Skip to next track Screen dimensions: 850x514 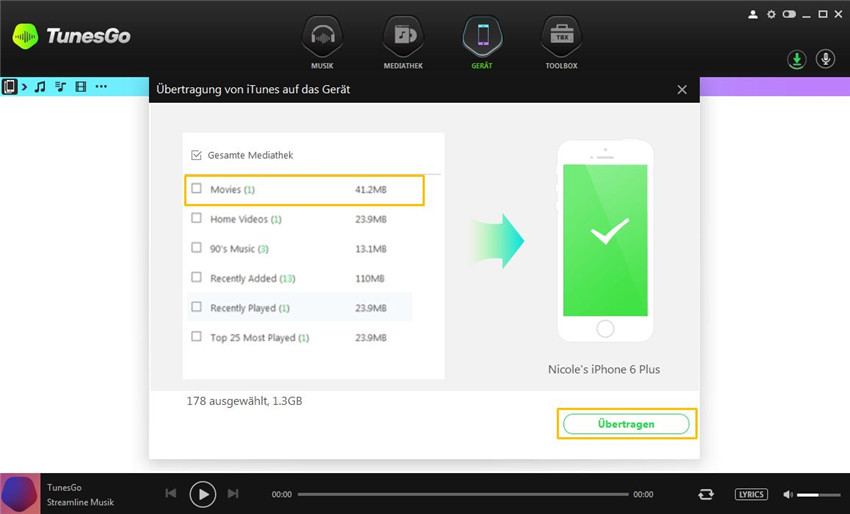pos(233,493)
